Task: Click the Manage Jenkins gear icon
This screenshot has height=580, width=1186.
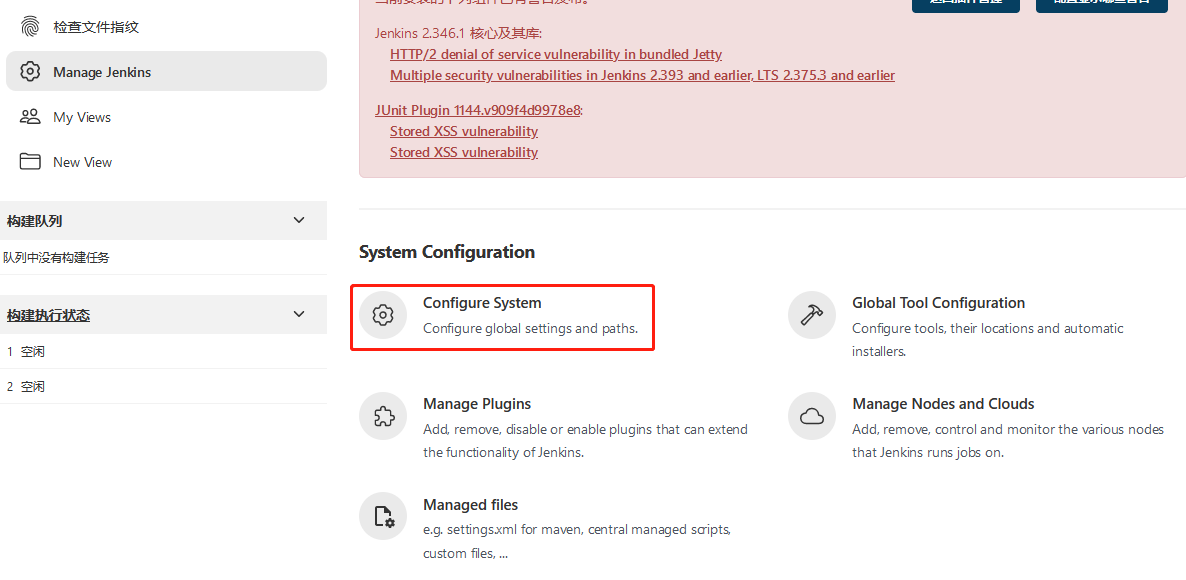Action: click(29, 72)
